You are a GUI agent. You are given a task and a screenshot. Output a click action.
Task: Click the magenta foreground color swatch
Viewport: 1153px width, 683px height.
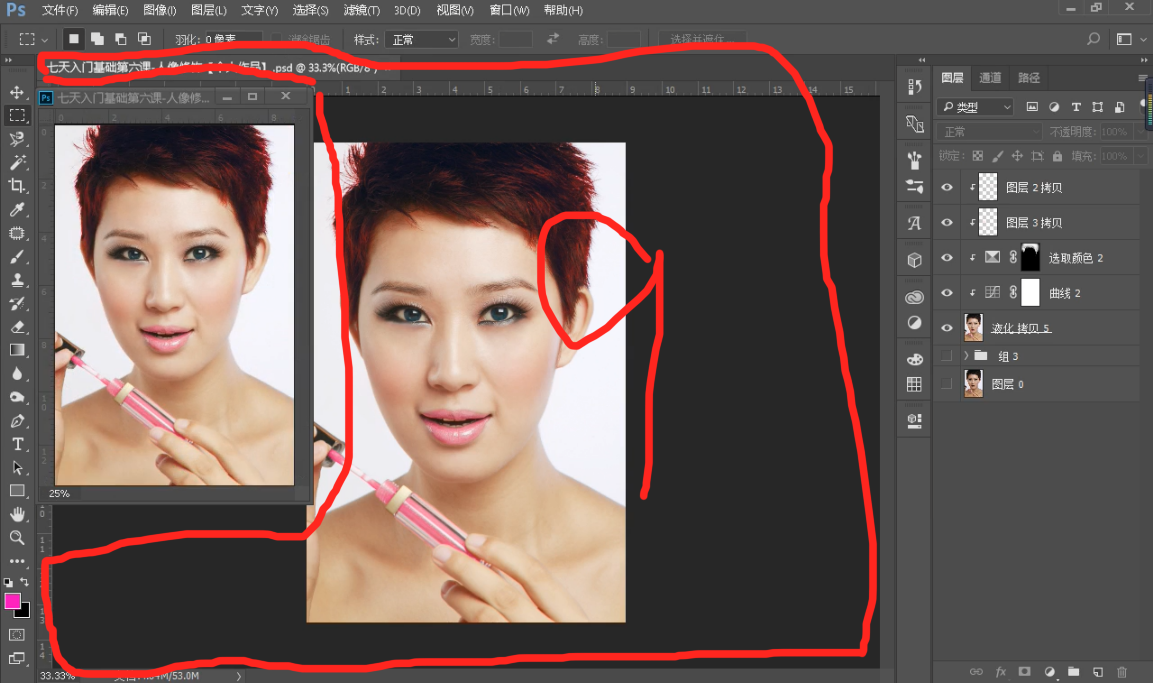tap(13, 601)
